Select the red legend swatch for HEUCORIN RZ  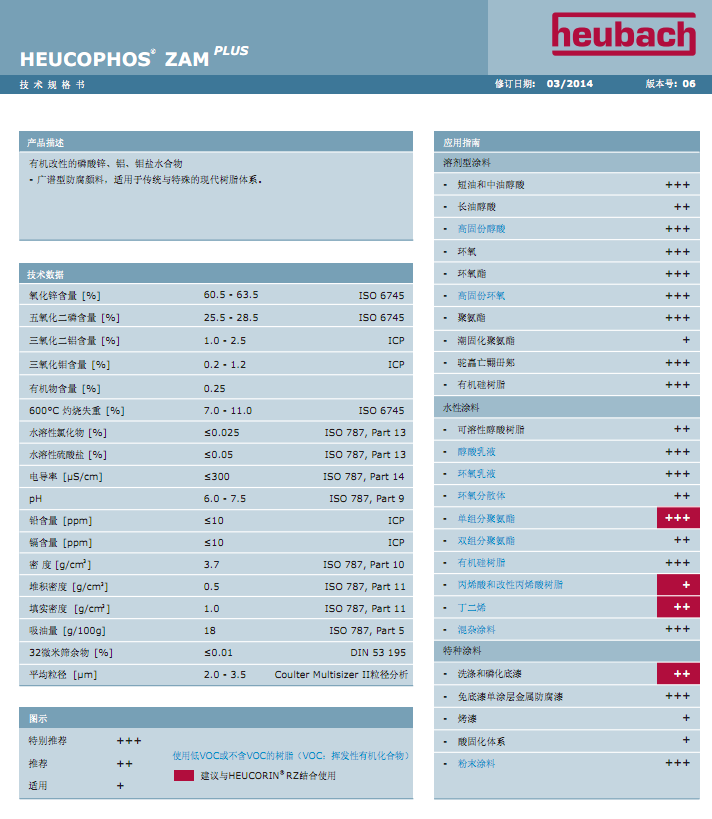click(x=183, y=775)
